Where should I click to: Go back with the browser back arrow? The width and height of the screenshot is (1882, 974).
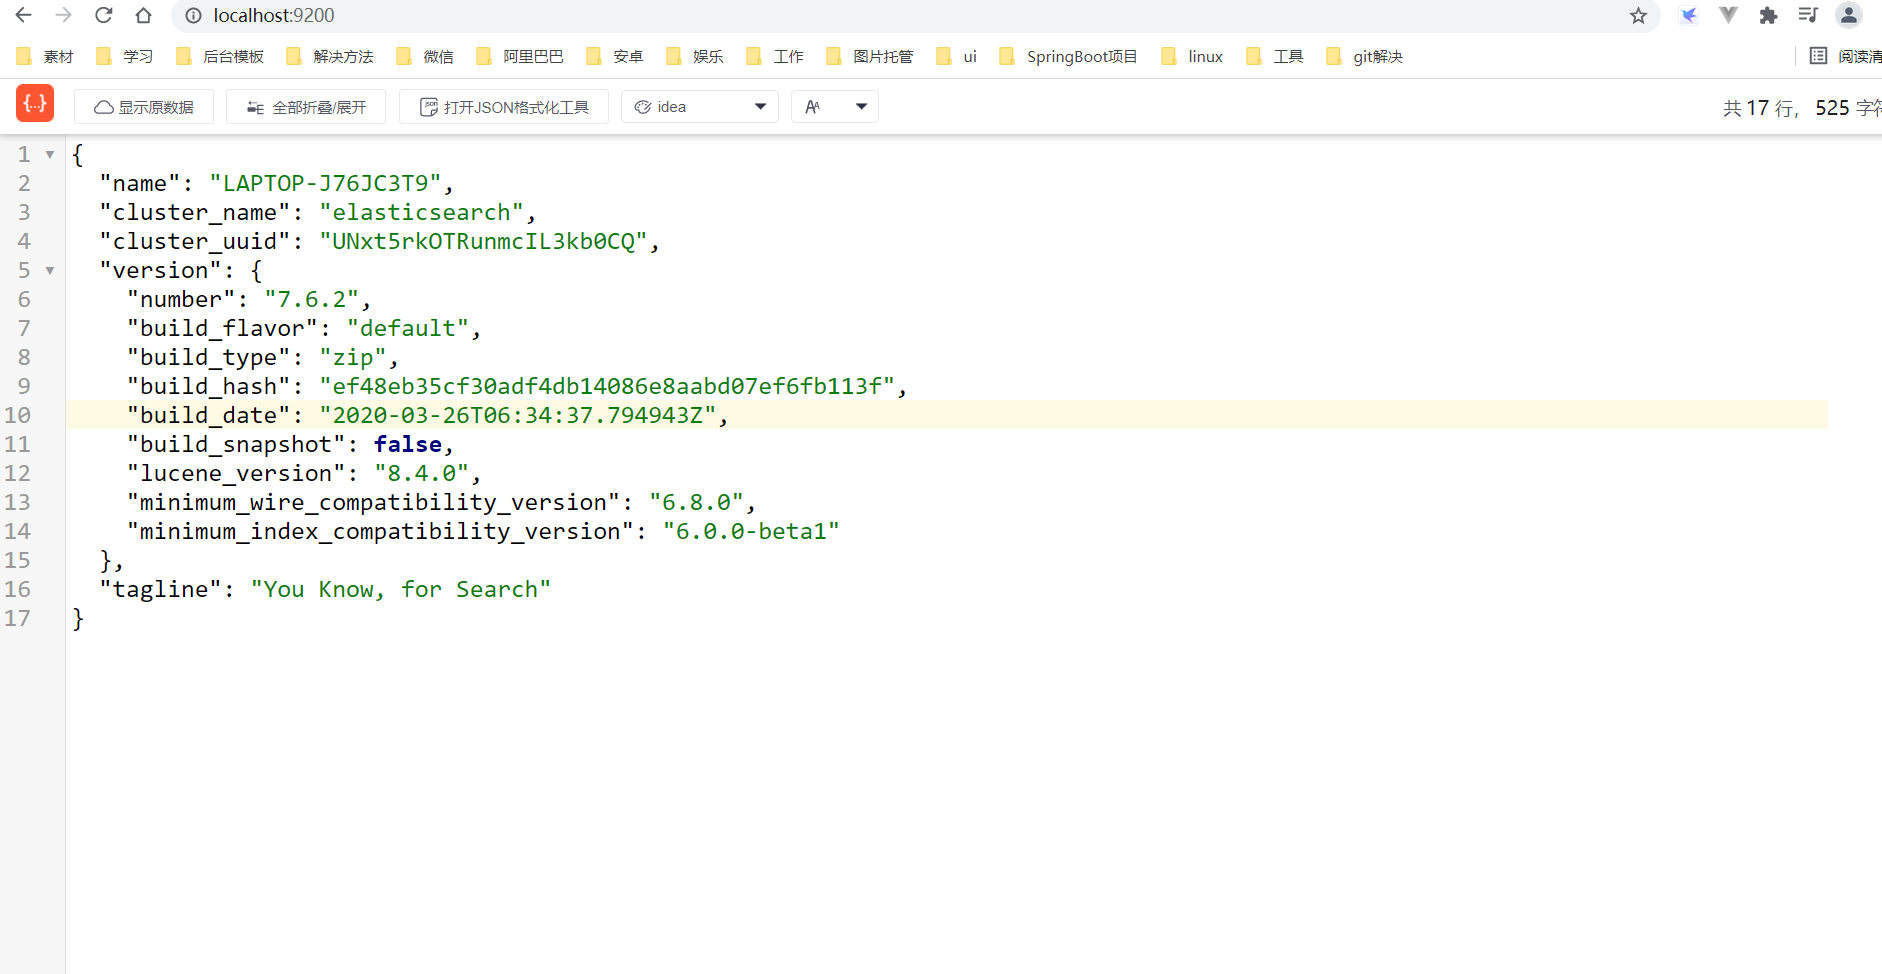[x=24, y=15]
